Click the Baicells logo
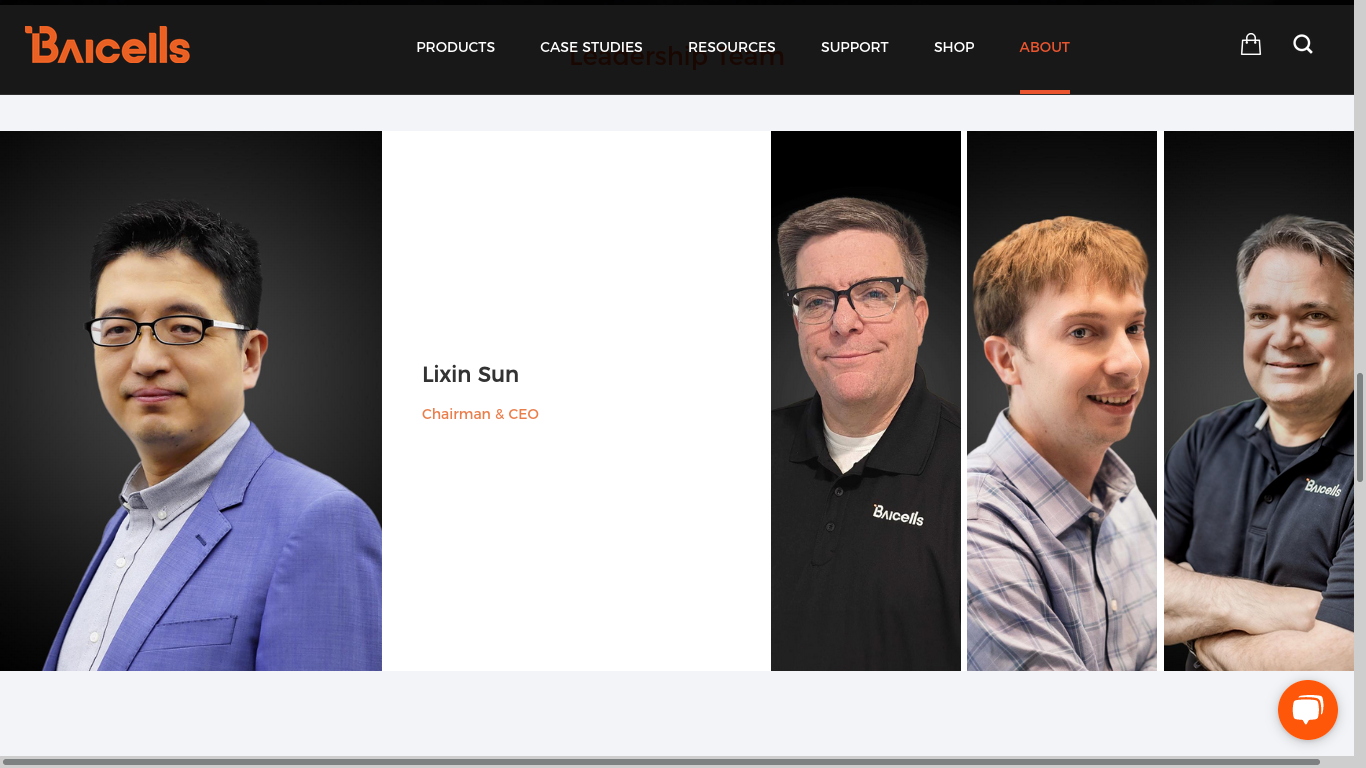 coord(107,45)
